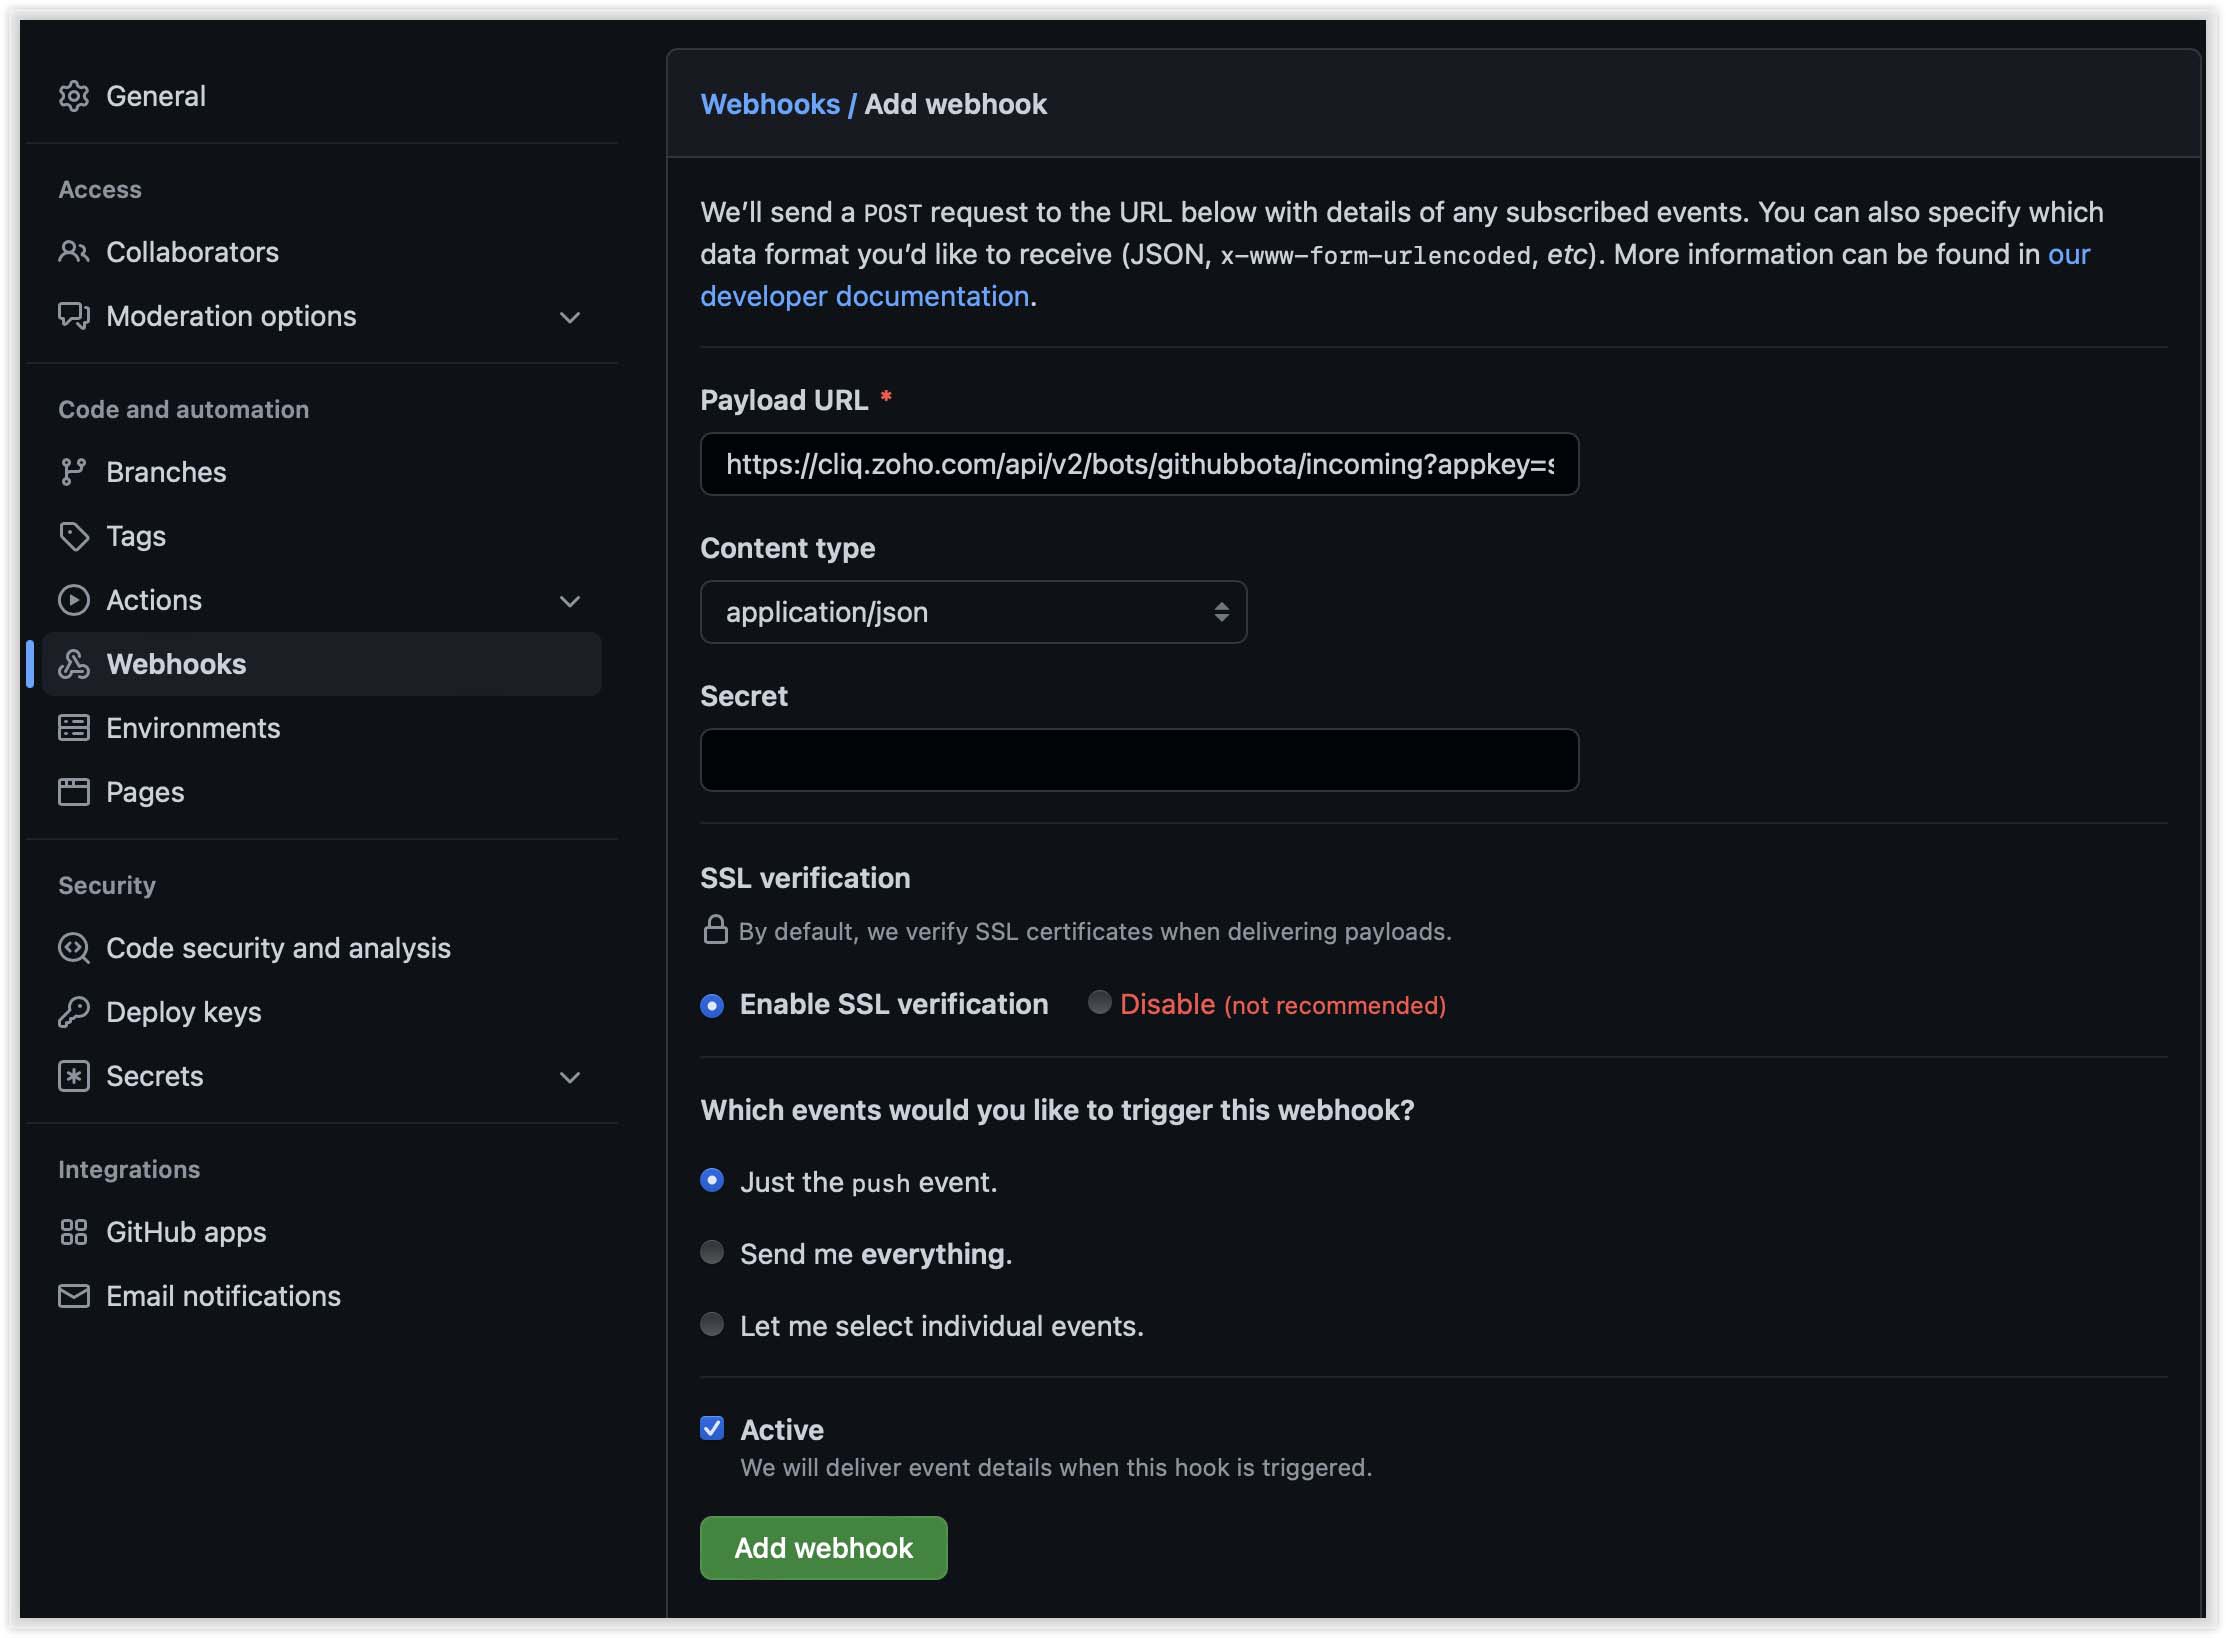Expand Moderation options chevron

click(570, 317)
